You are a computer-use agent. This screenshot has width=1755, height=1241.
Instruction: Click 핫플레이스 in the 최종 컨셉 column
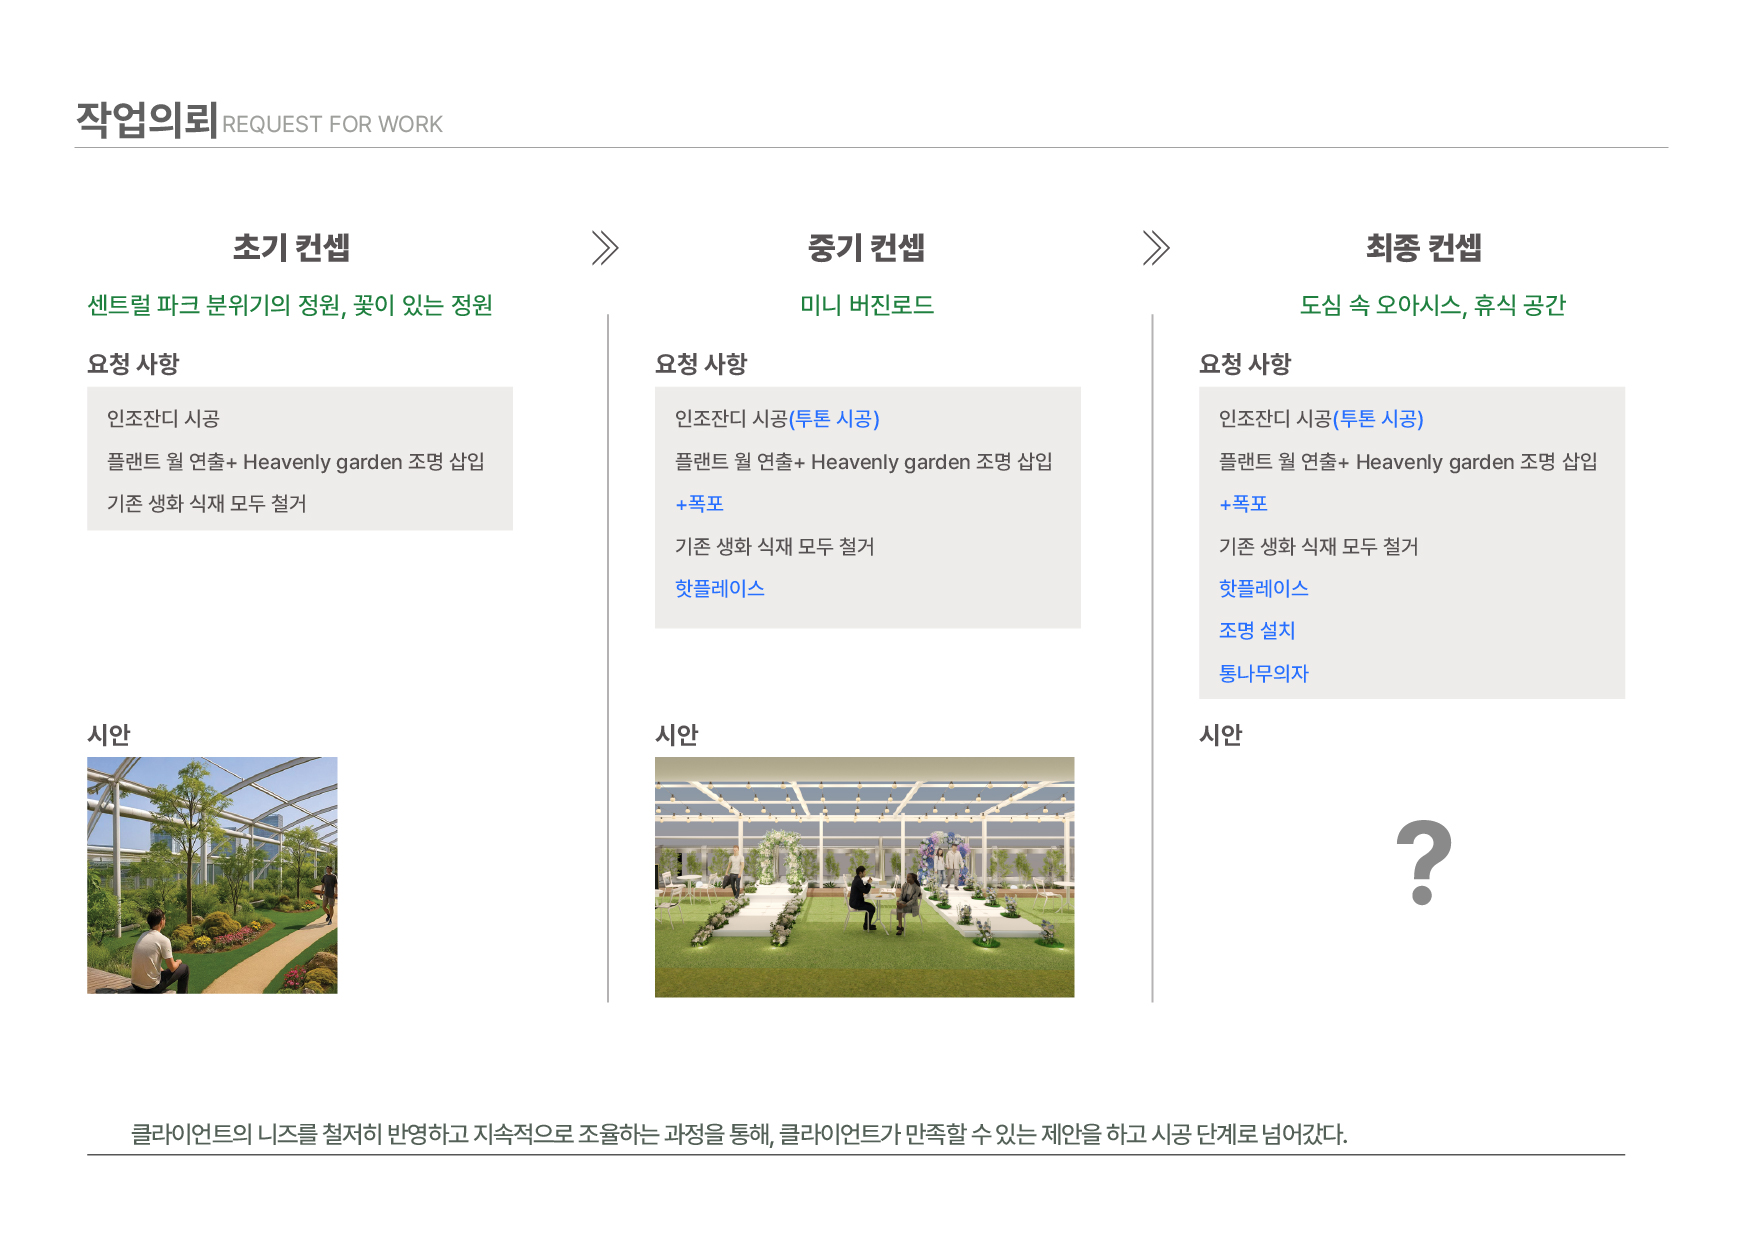(1263, 589)
